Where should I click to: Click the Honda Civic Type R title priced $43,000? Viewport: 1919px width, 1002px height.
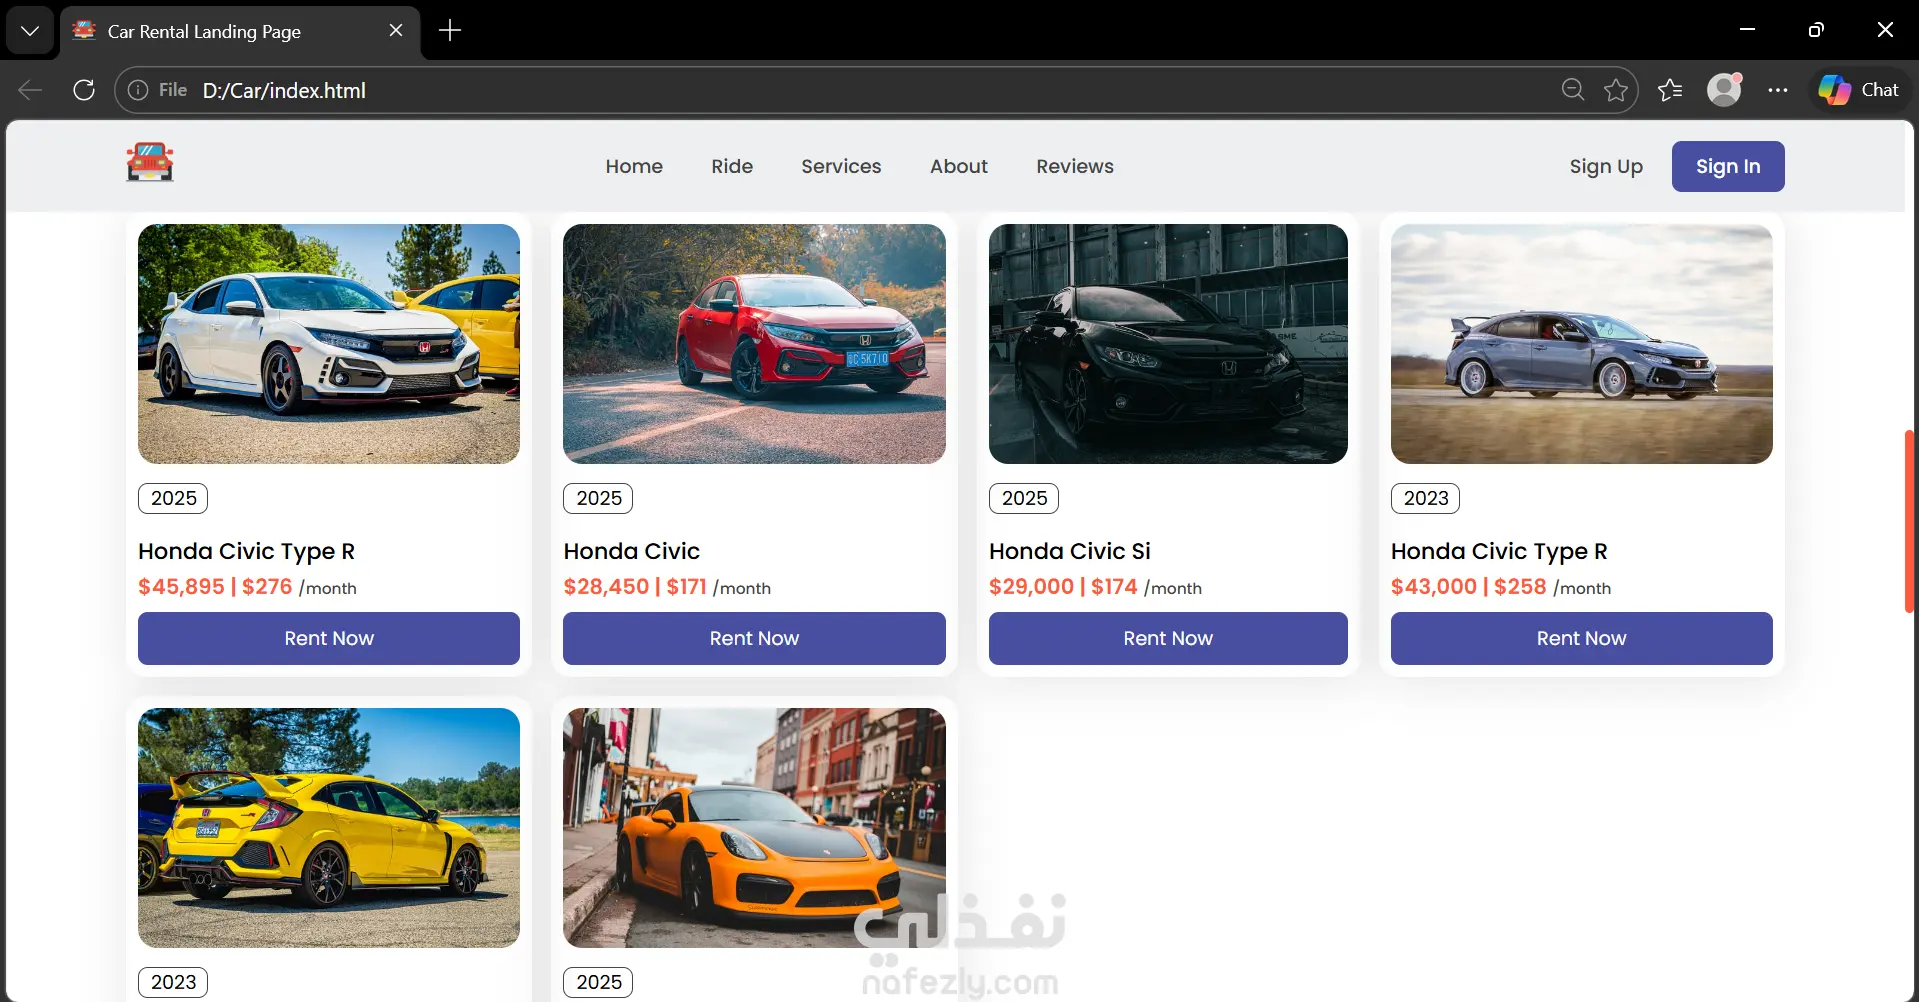pos(1499,551)
